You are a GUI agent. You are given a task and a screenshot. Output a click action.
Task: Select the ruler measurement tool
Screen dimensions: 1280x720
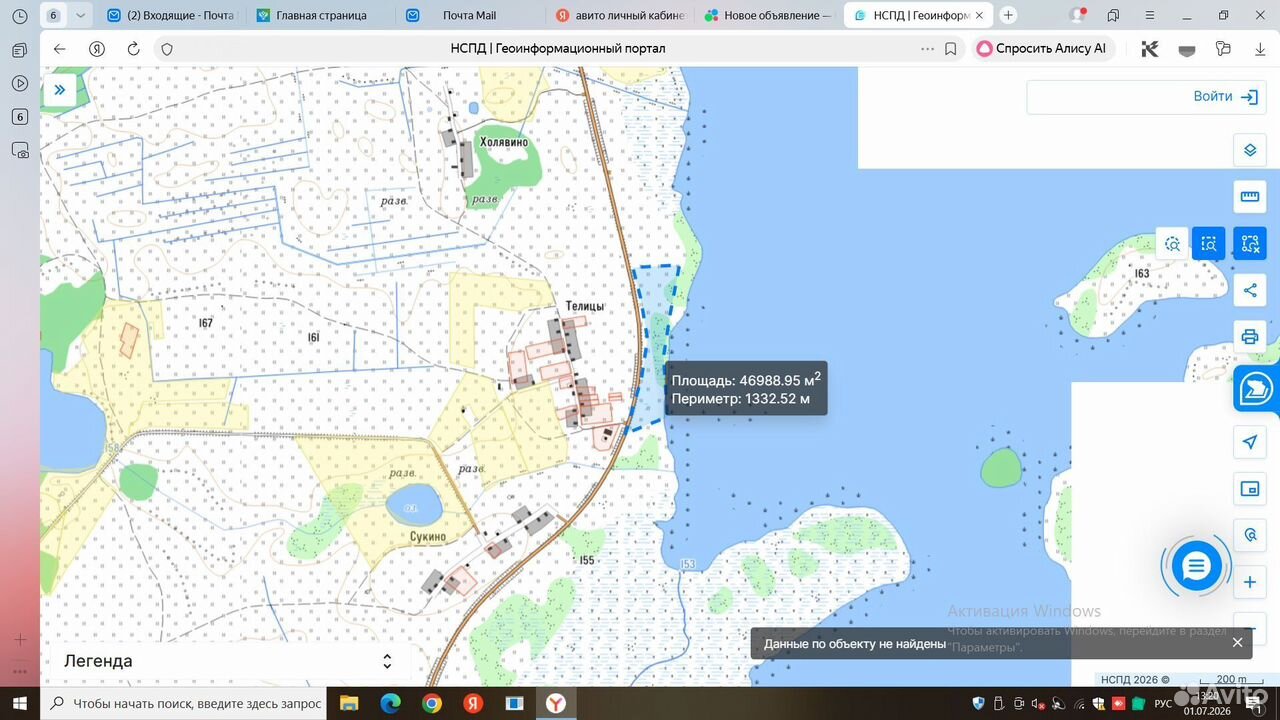point(1250,196)
